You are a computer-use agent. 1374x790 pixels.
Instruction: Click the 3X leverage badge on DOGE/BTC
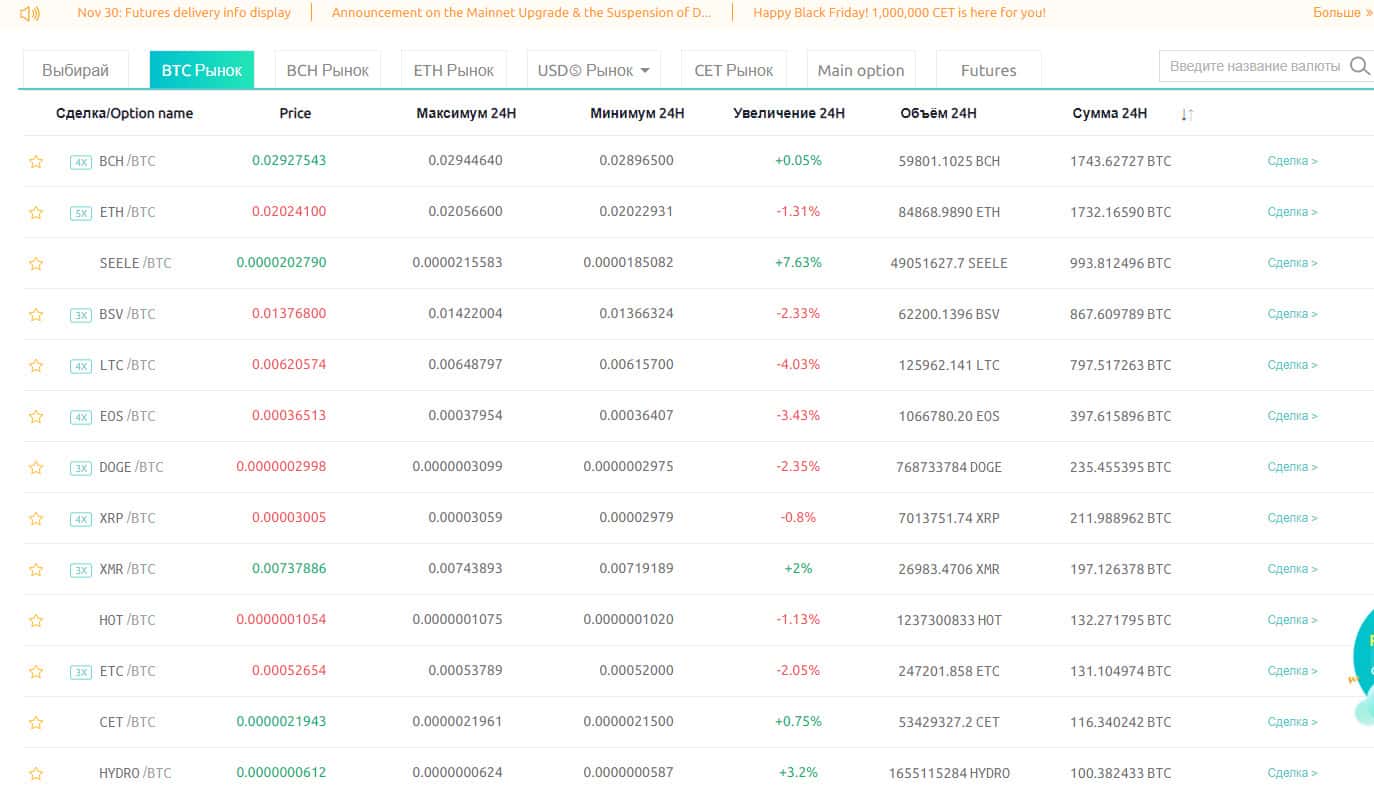81,468
